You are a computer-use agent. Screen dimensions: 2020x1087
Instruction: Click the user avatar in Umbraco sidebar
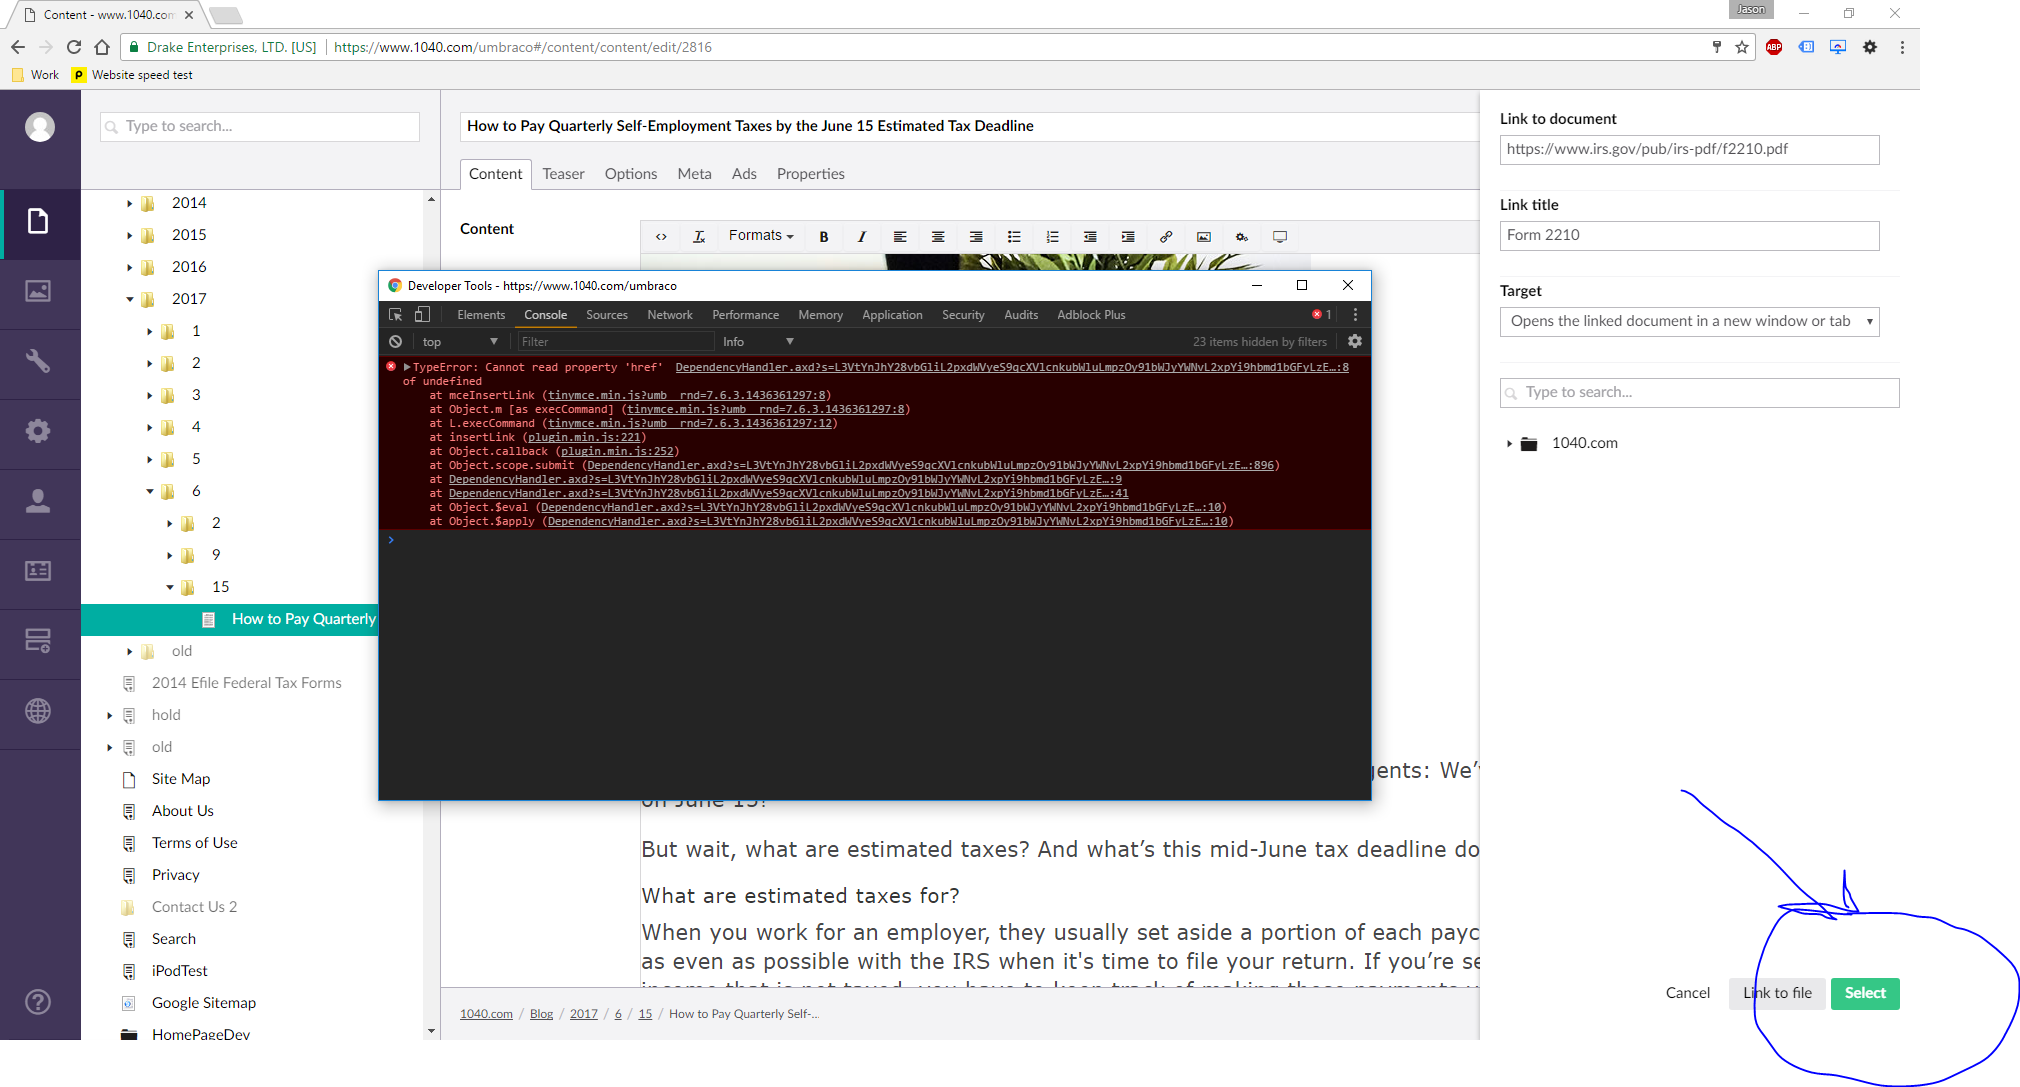point(40,127)
